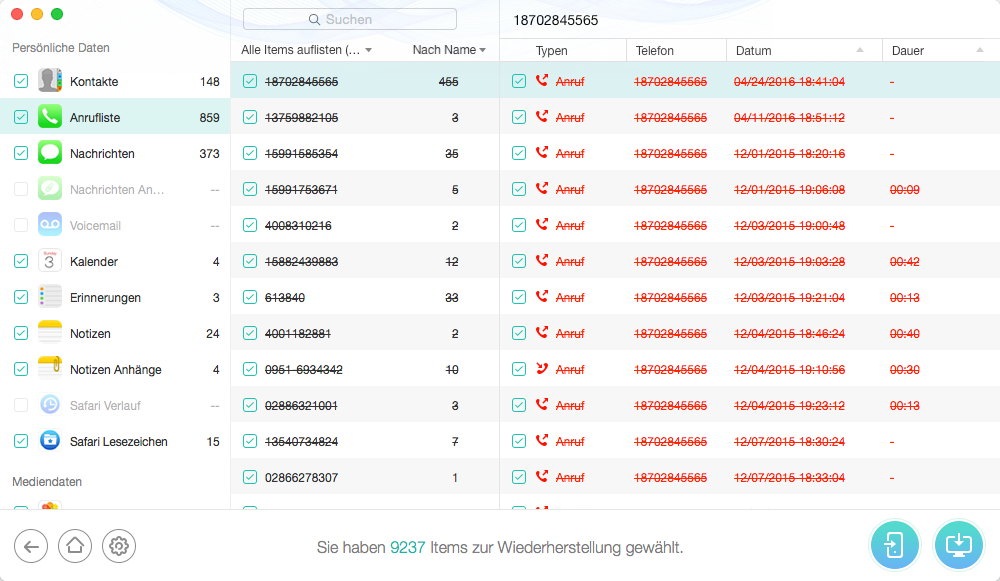Viewport: 1000px width, 581px height.
Task: Select the Voicemail category
Action: pyautogui.click(x=115, y=225)
